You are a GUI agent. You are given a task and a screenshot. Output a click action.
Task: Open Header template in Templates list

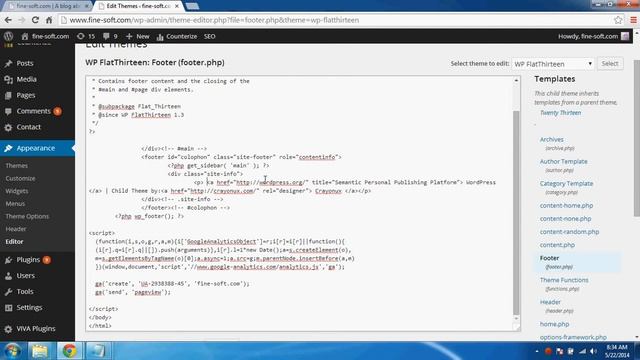[550, 302]
